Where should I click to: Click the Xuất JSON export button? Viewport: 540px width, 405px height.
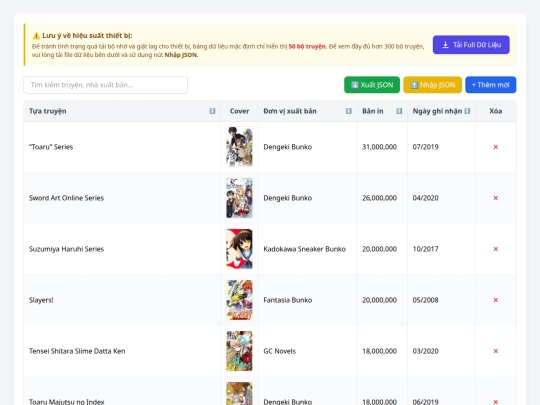coord(372,85)
